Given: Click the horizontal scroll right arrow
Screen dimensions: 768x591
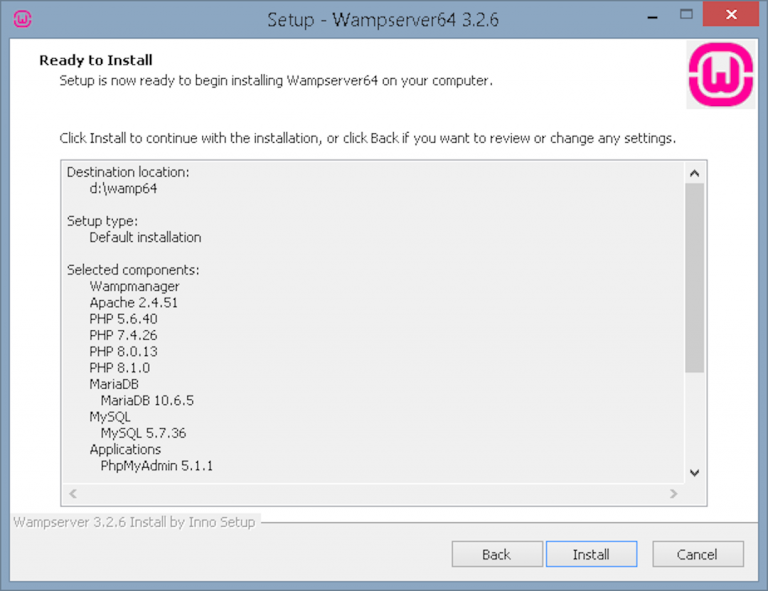Looking at the screenshot, I should [x=673, y=494].
